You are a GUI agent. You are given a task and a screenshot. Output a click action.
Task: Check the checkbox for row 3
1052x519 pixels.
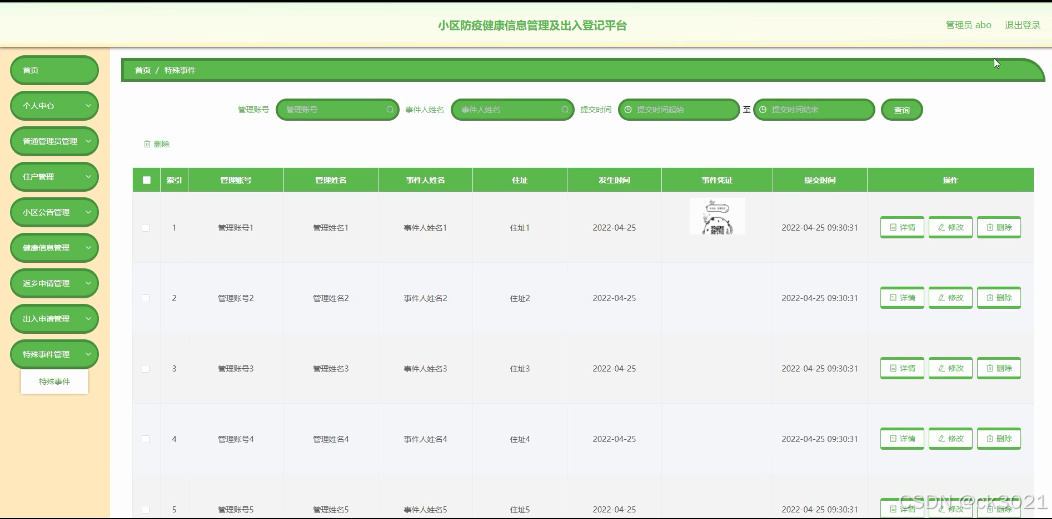coord(146,368)
